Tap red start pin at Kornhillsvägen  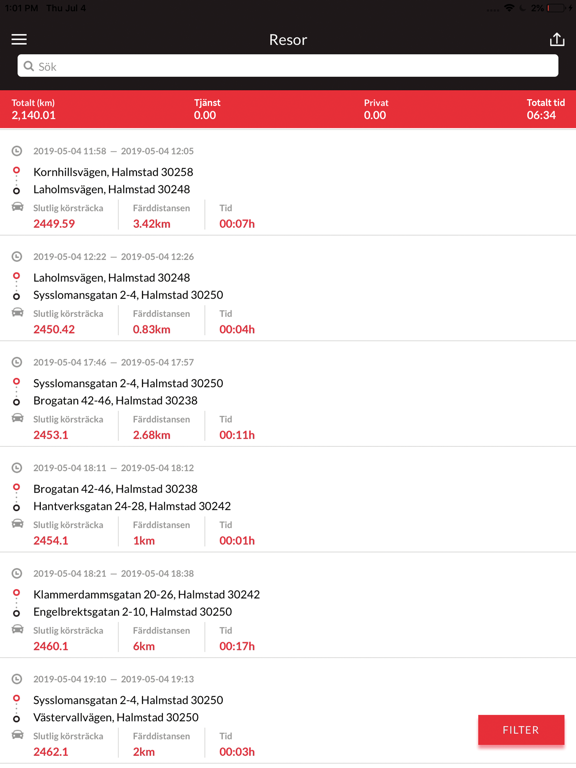(16, 171)
